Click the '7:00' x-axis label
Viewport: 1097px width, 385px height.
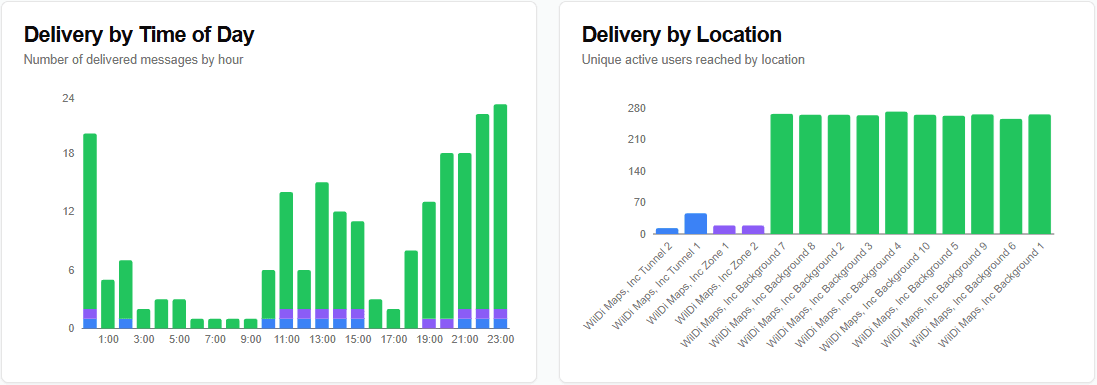(x=215, y=340)
